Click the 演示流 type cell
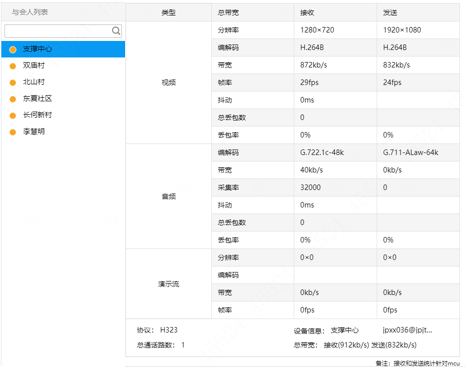Viewport: 465px width, 371px height. coord(169,284)
